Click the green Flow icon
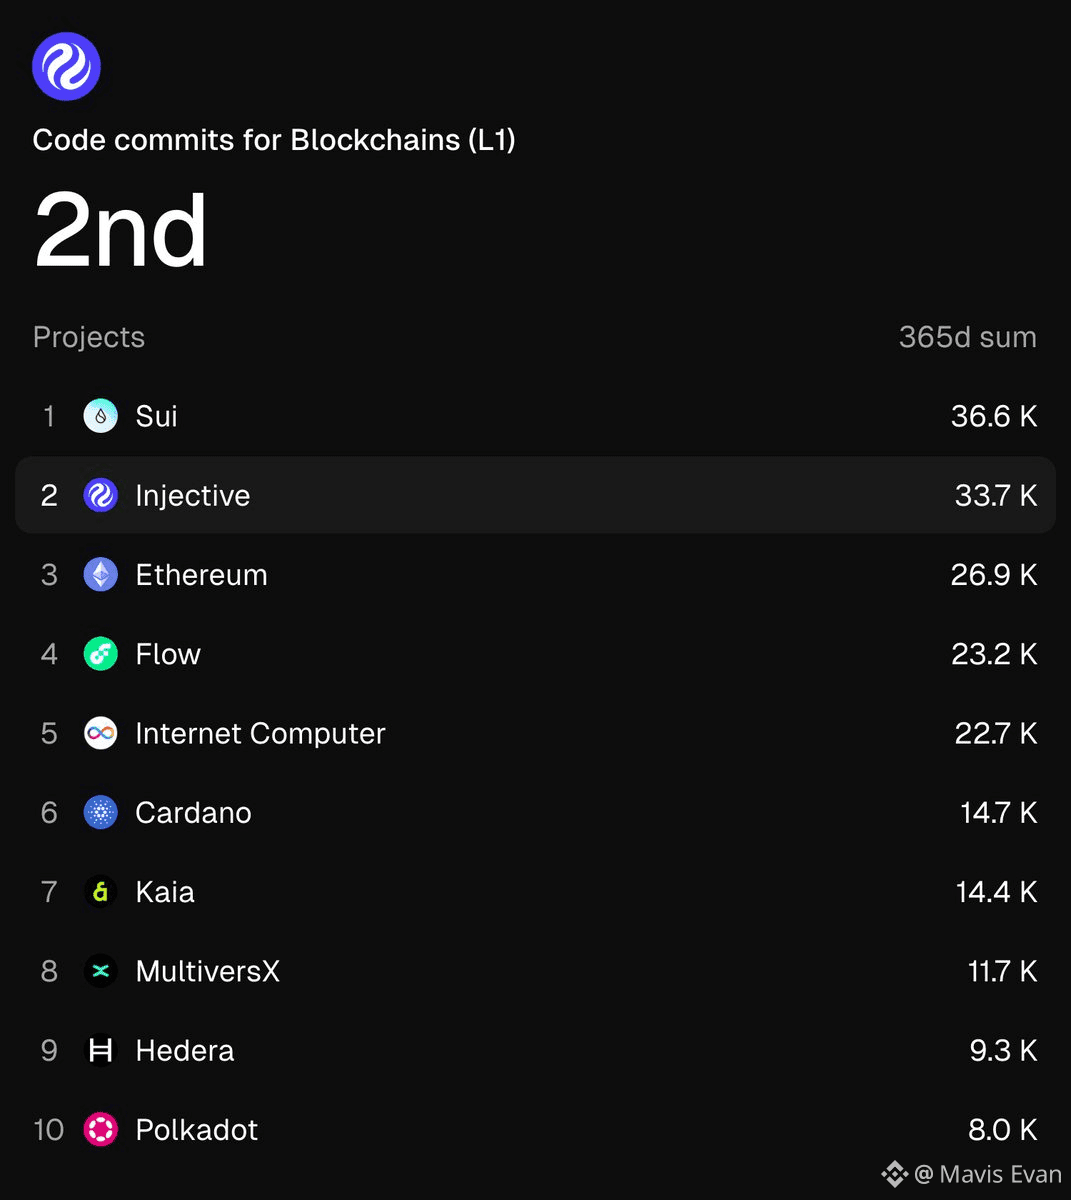 (x=100, y=654)
